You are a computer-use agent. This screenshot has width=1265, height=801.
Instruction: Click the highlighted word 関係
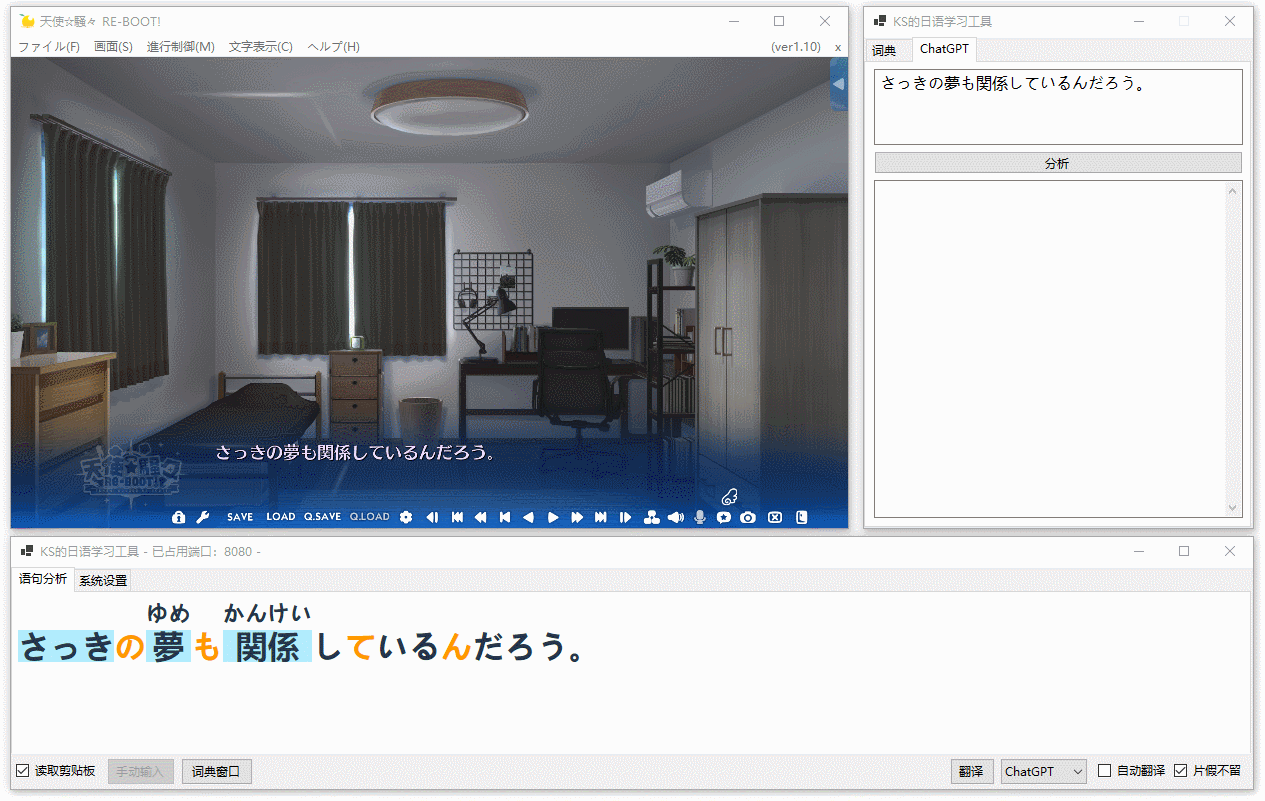[x=268, y=647]
